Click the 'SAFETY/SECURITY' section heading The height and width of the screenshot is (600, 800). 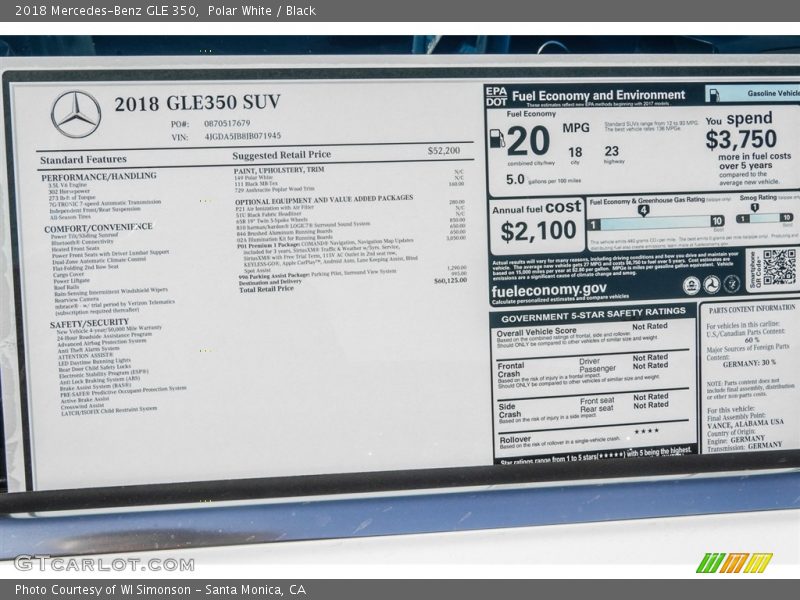[x=89, y=323]
